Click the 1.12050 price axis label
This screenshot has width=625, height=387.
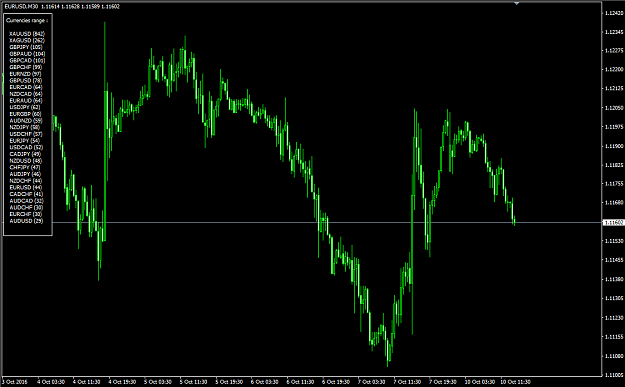(x=614, y=108)
